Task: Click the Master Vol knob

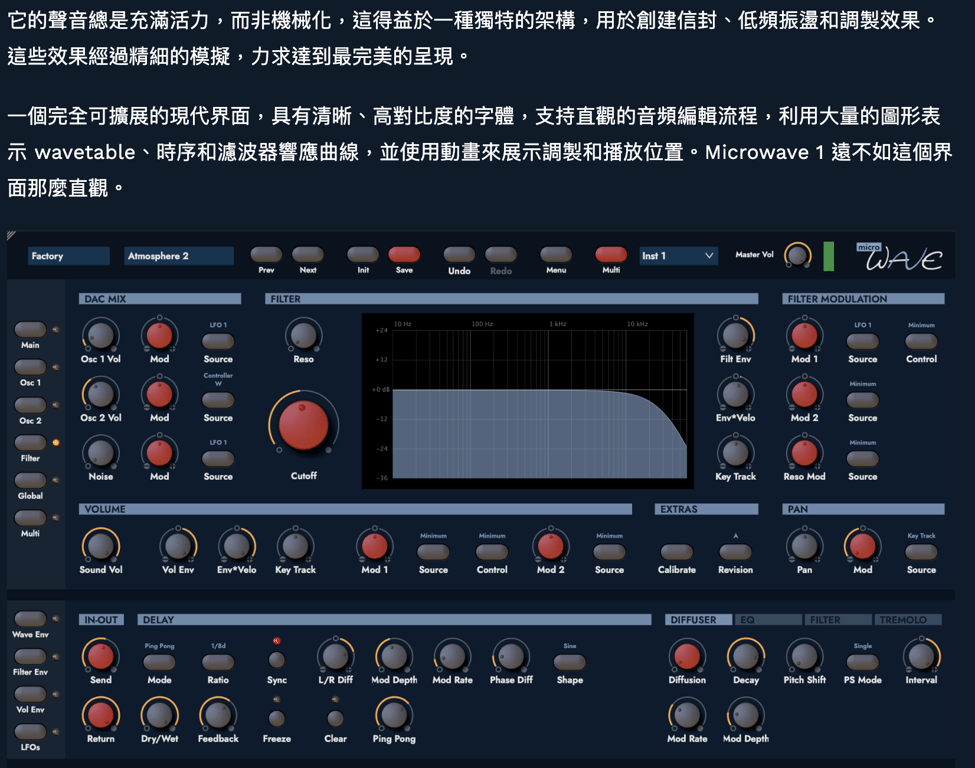Action: click(797, 256)
